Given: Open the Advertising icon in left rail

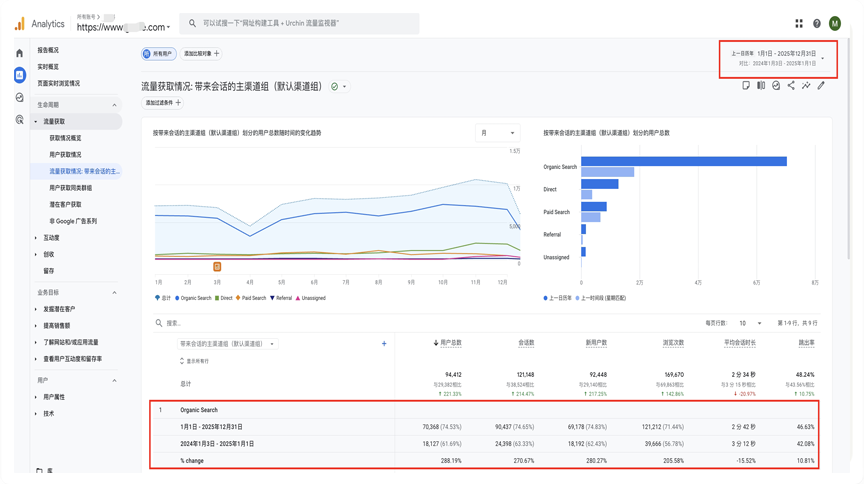Looking at the screenshot, I should click(x=19, y=120).
